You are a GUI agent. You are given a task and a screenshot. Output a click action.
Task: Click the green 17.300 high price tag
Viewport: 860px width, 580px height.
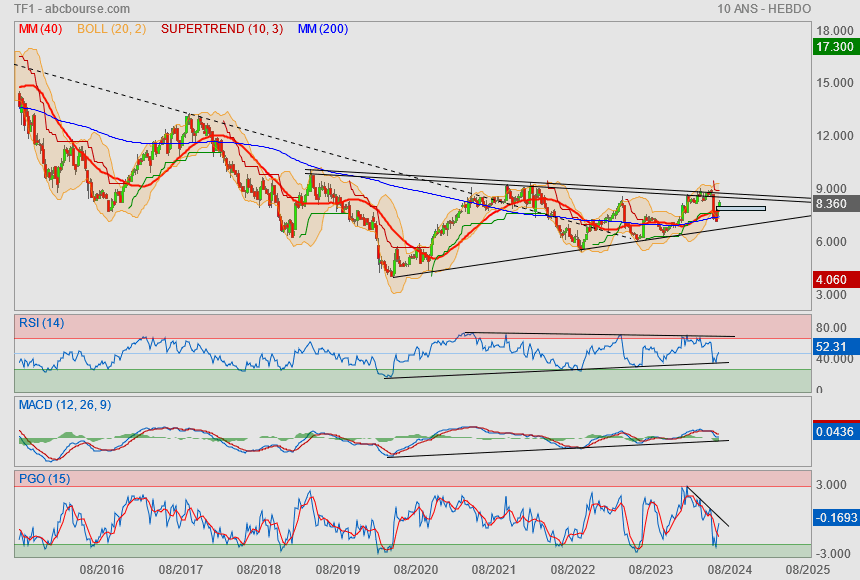tap(836, 47)
